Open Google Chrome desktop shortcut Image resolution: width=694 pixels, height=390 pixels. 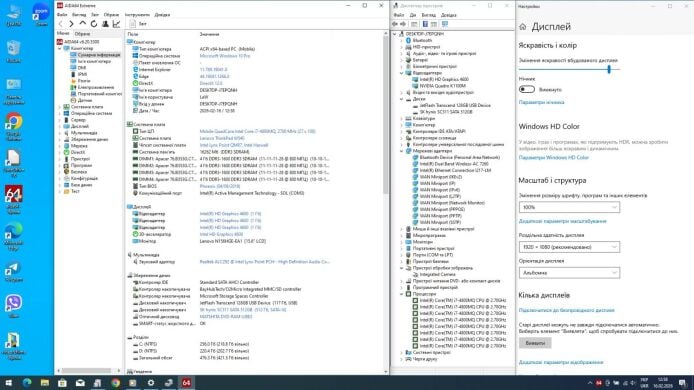(x=13, y=126)
